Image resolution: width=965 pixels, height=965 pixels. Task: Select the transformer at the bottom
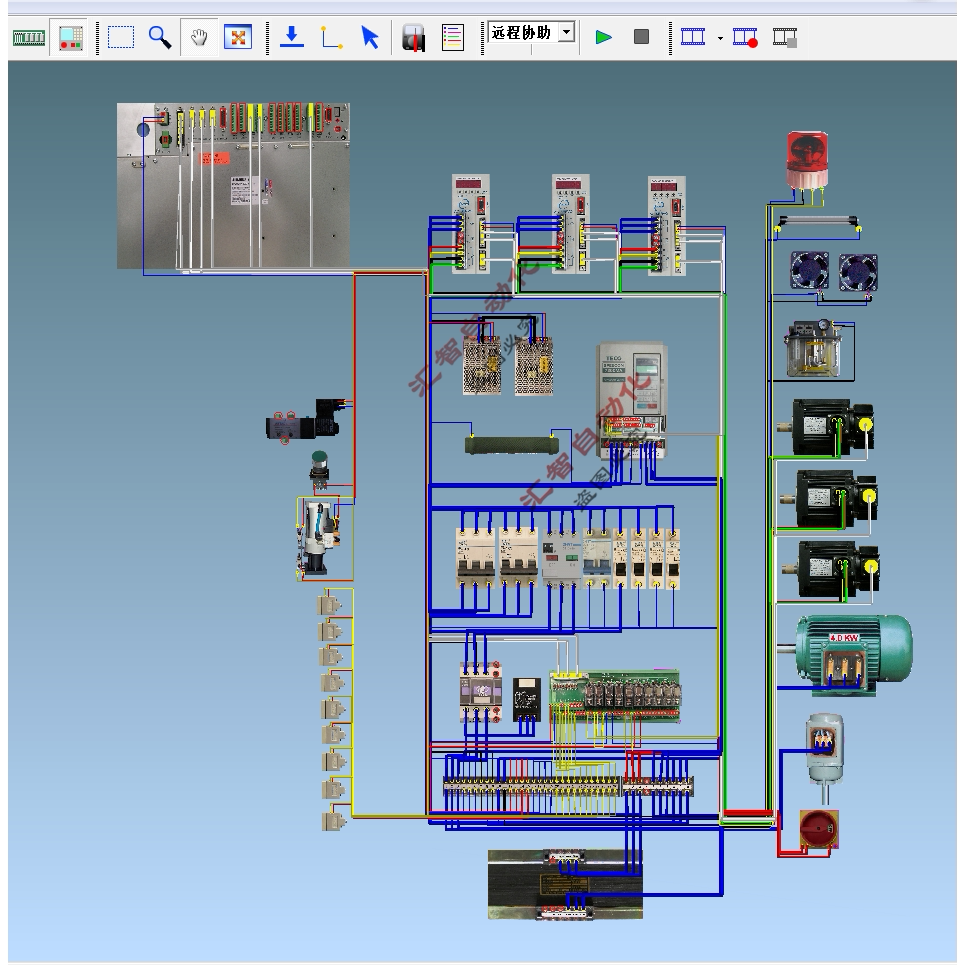tap(565, 885)
